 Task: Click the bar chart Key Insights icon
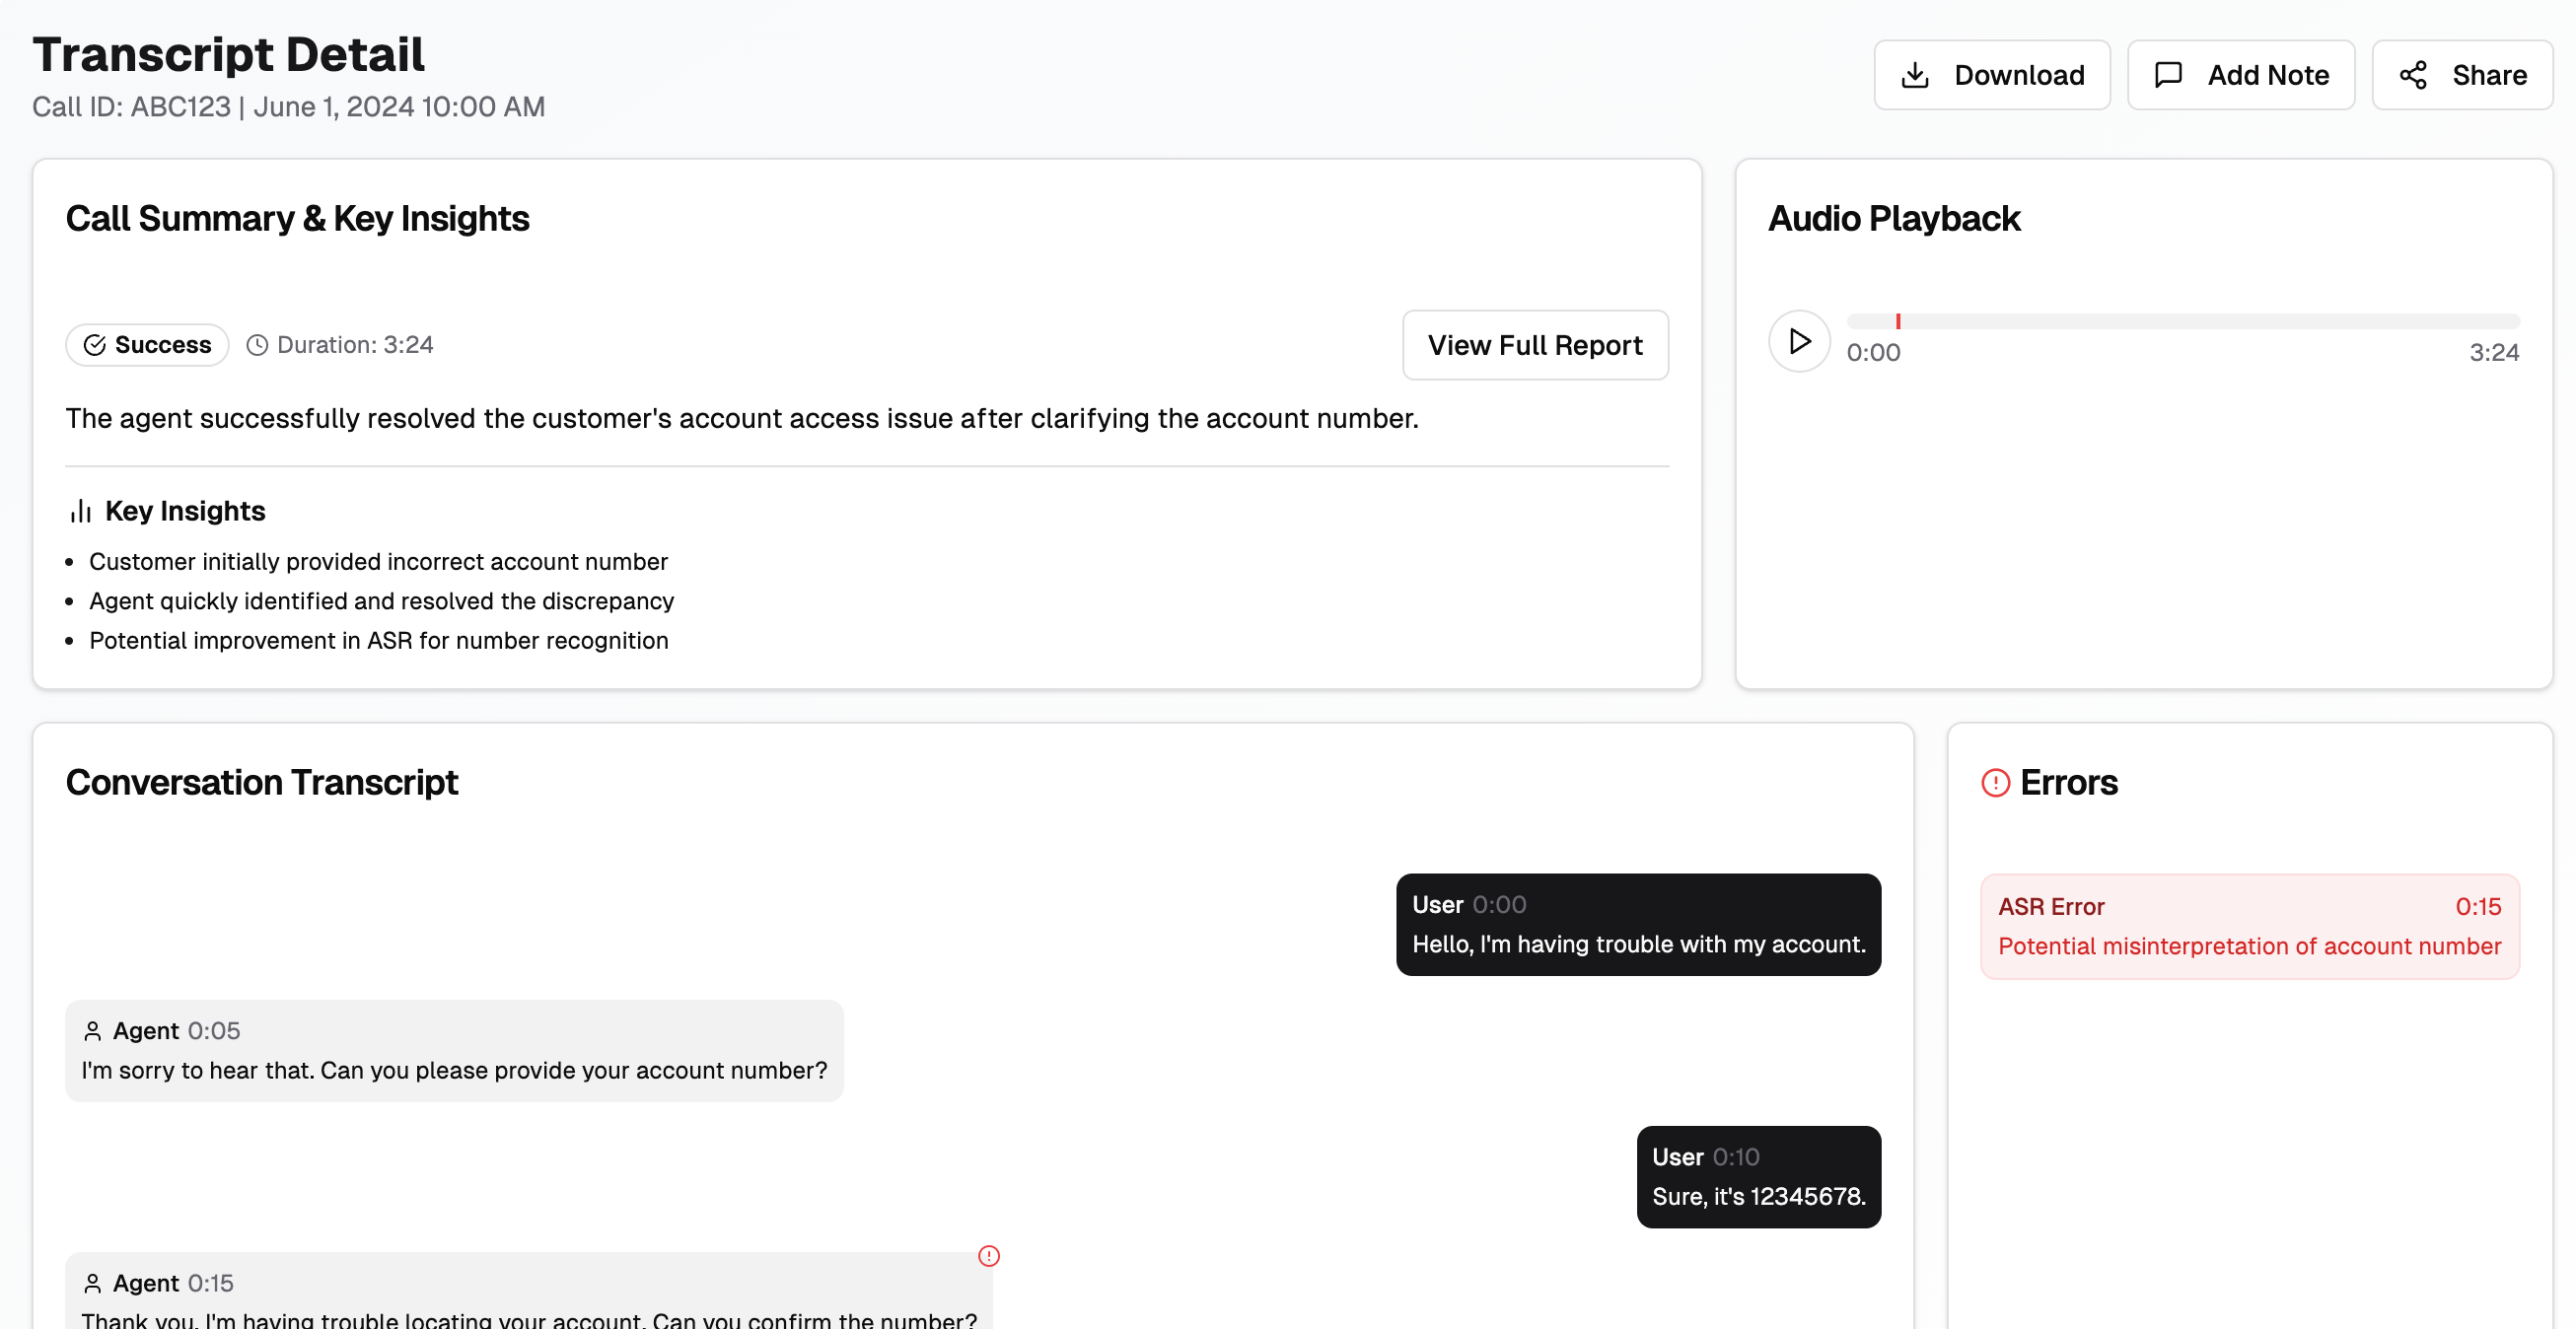point(80,511)
